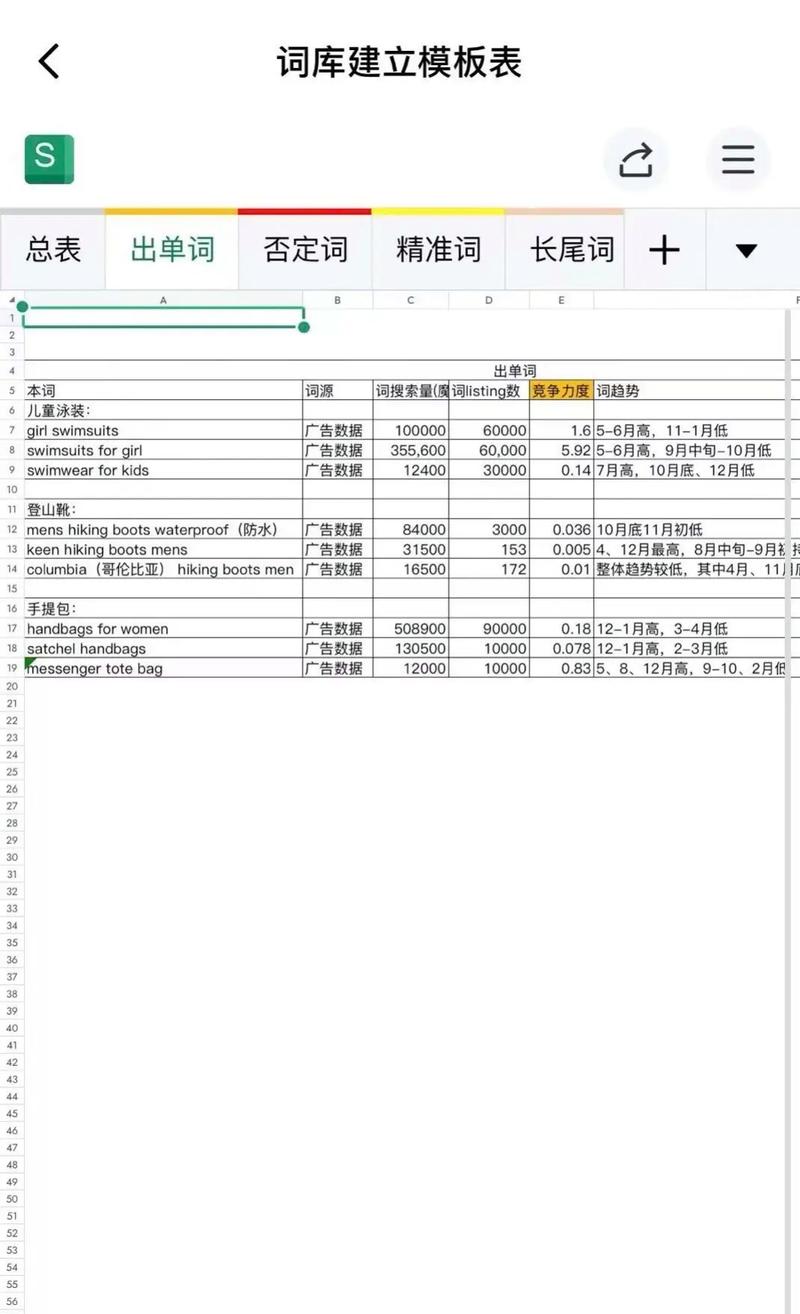Open the sheet list dropdown arrow
Screen dimensions: 800x1314
coord(746,251)
